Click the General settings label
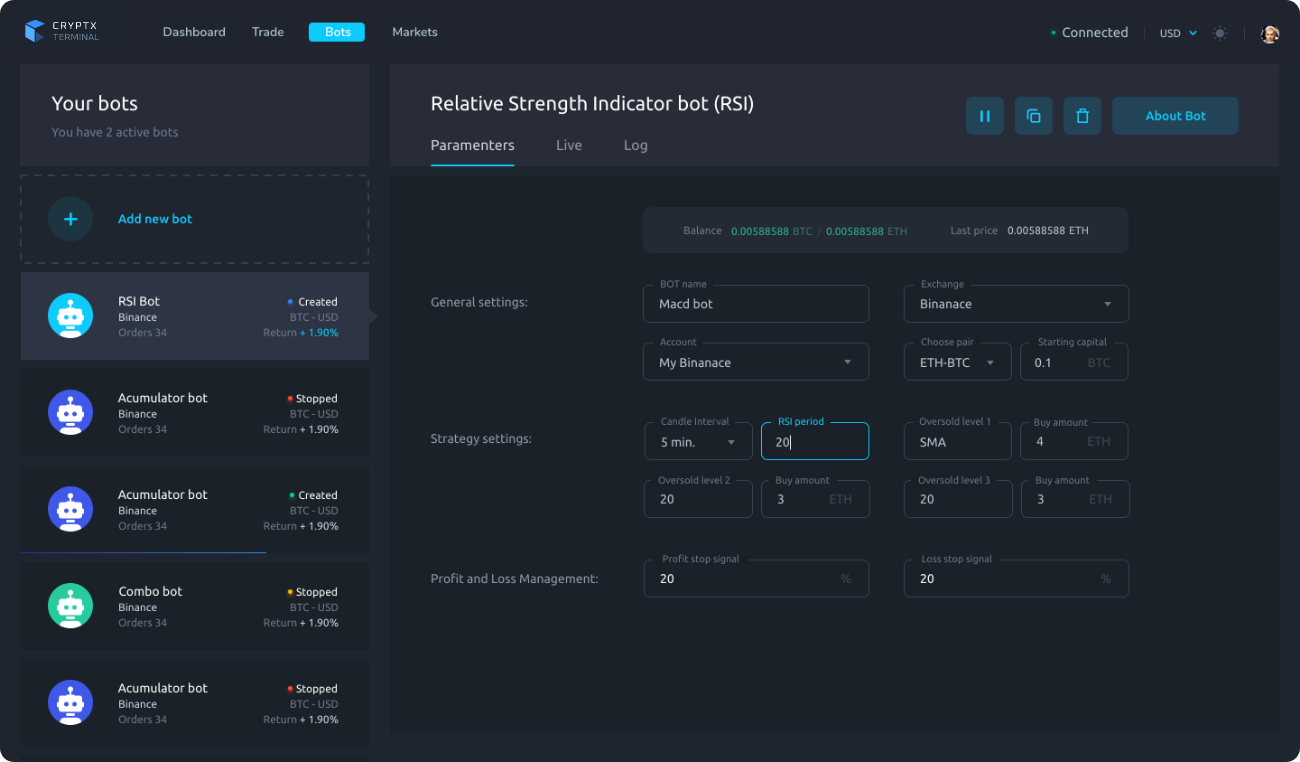This screenshot has height=762, width=1300. tap(479, 302)
